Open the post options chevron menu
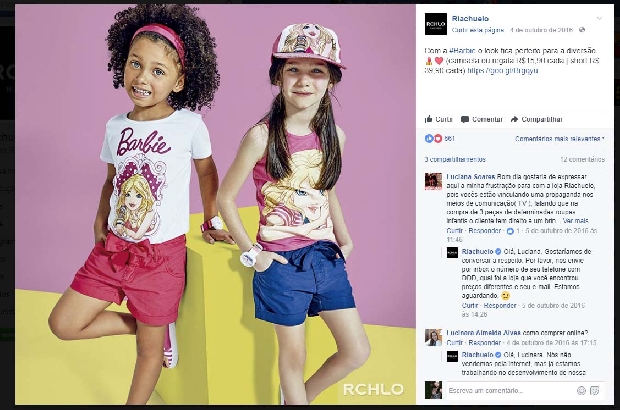This screenshot has height=410, width=620. [x=599, y=18]
